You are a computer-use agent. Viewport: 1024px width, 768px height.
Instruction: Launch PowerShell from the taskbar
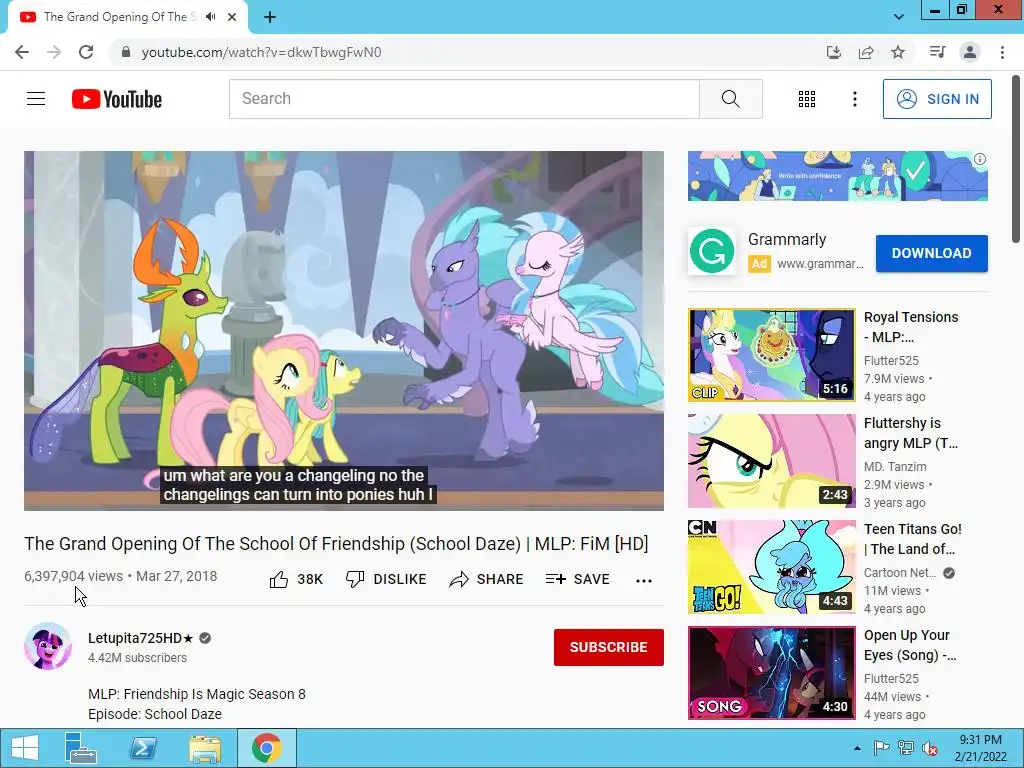coord(143,748)
